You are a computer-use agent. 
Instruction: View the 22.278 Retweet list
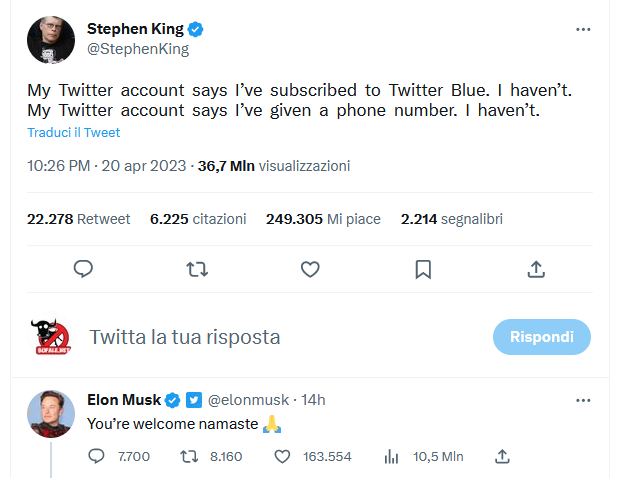[x=79, y=219]
